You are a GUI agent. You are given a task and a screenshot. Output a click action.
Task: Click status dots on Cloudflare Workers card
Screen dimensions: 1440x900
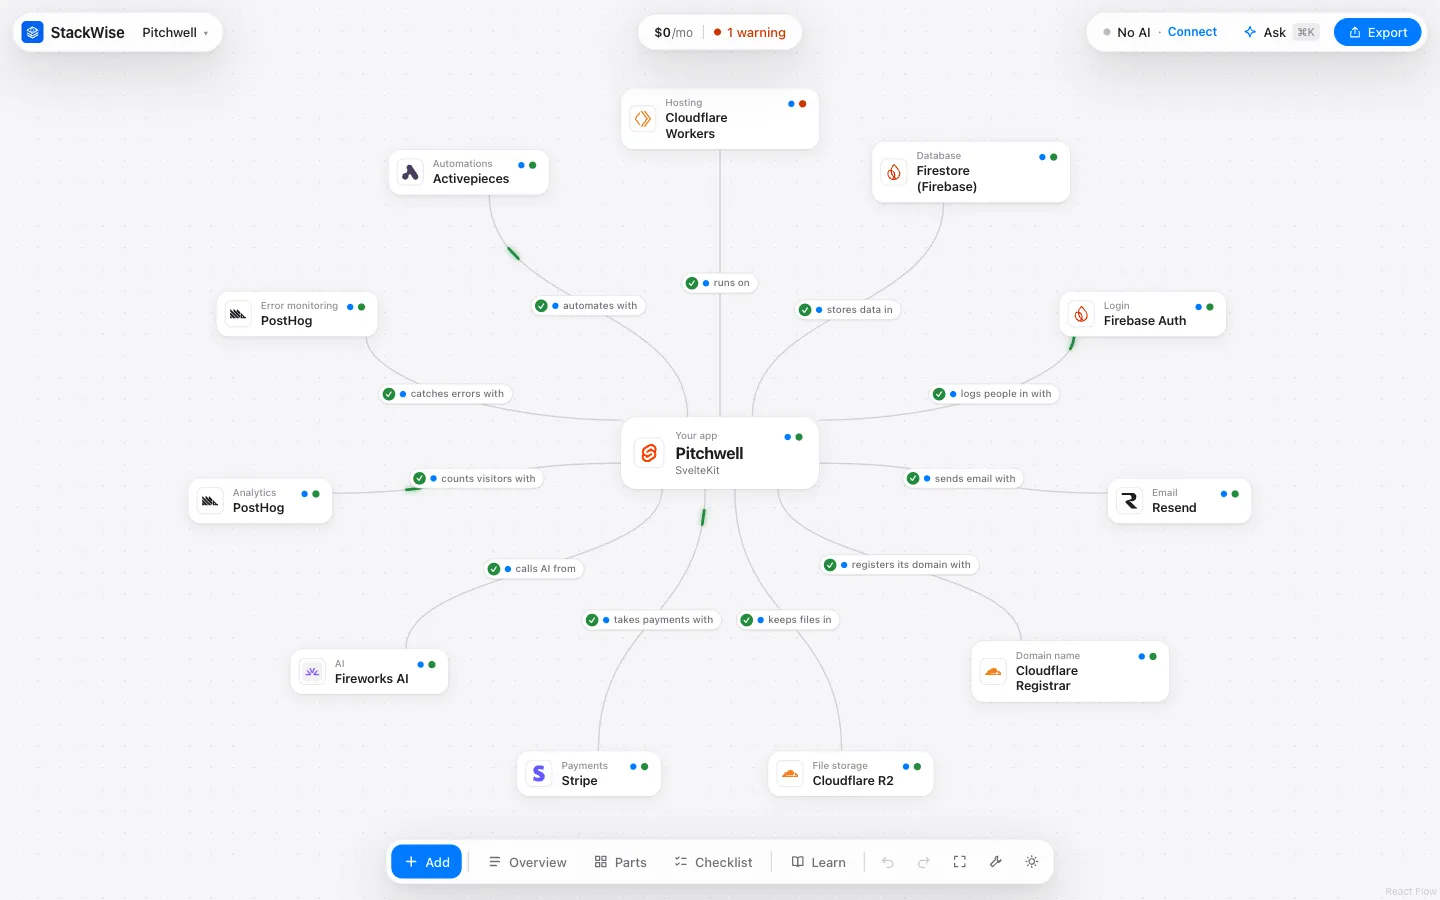pyautogui.click(x=797, y=104)
